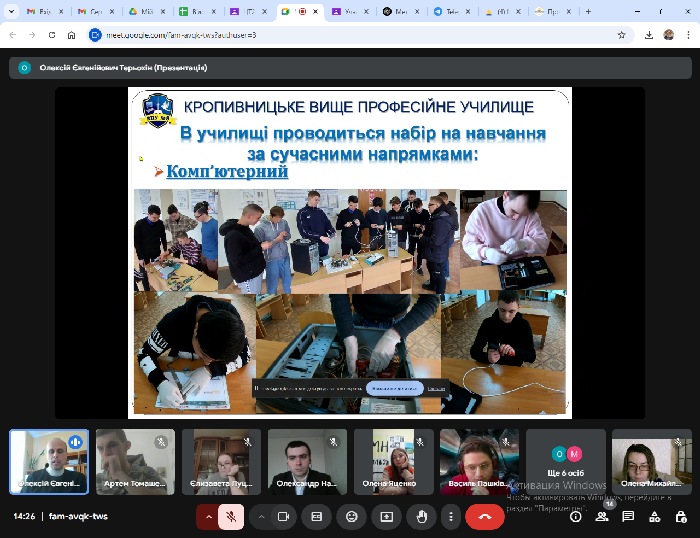This screenshot has height=538, width=700.
Task: Open meeting details info icon
Action: click(x=575, y=517)
